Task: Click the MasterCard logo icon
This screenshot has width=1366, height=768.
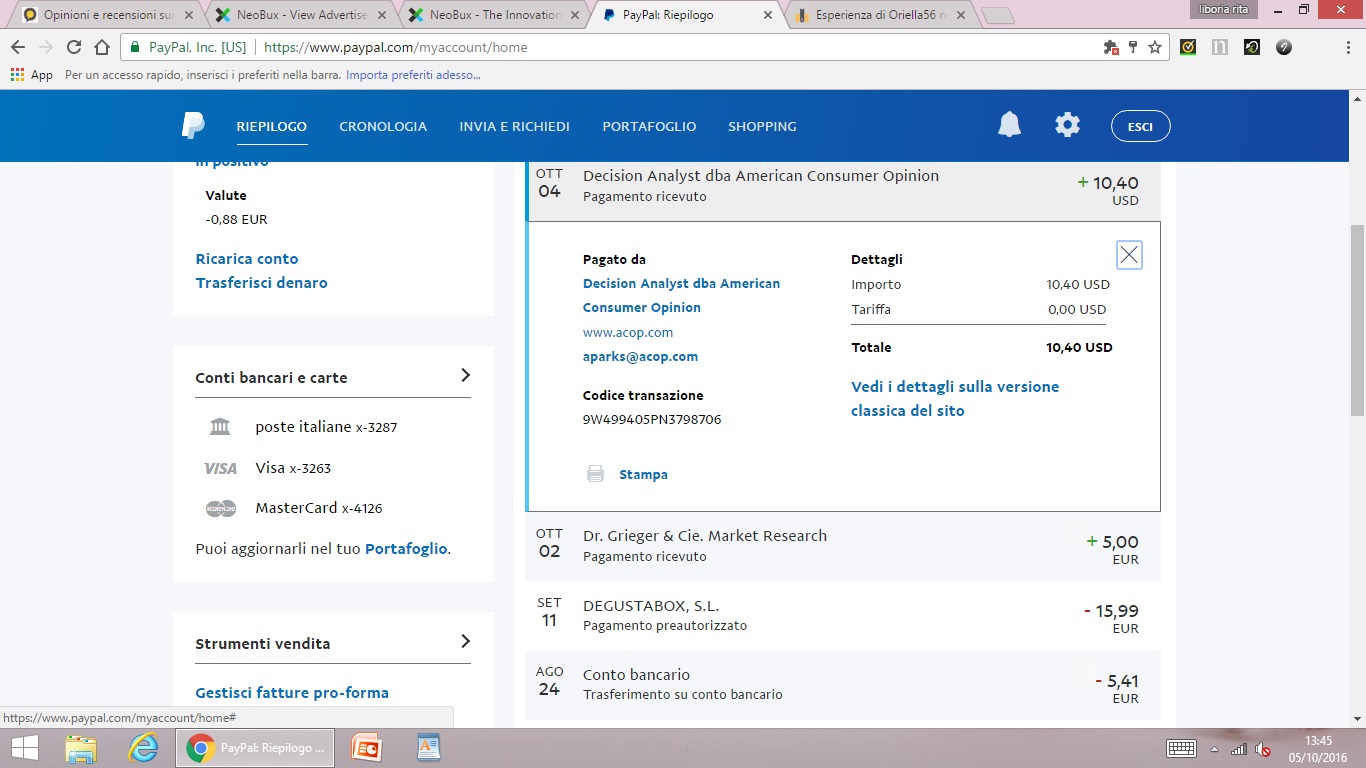Action: coord(221,508)
